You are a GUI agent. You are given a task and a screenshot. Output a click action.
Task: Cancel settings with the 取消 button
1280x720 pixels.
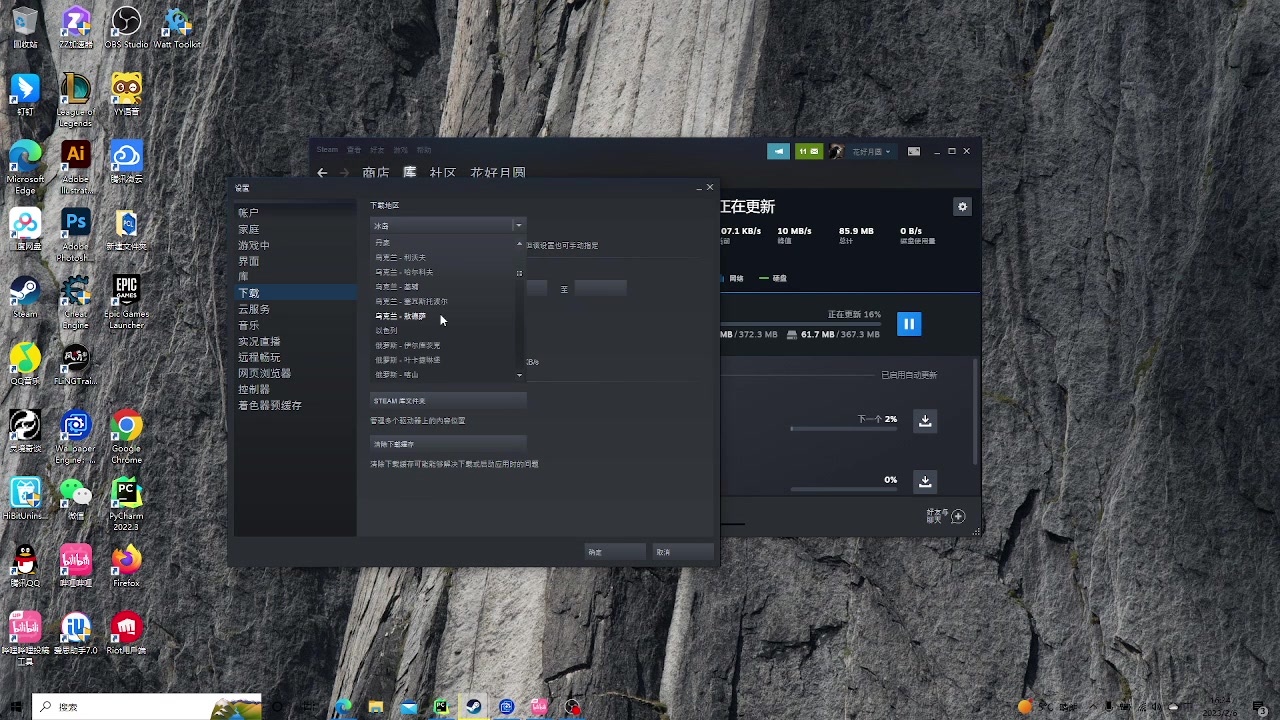click(x=684, y=552)
